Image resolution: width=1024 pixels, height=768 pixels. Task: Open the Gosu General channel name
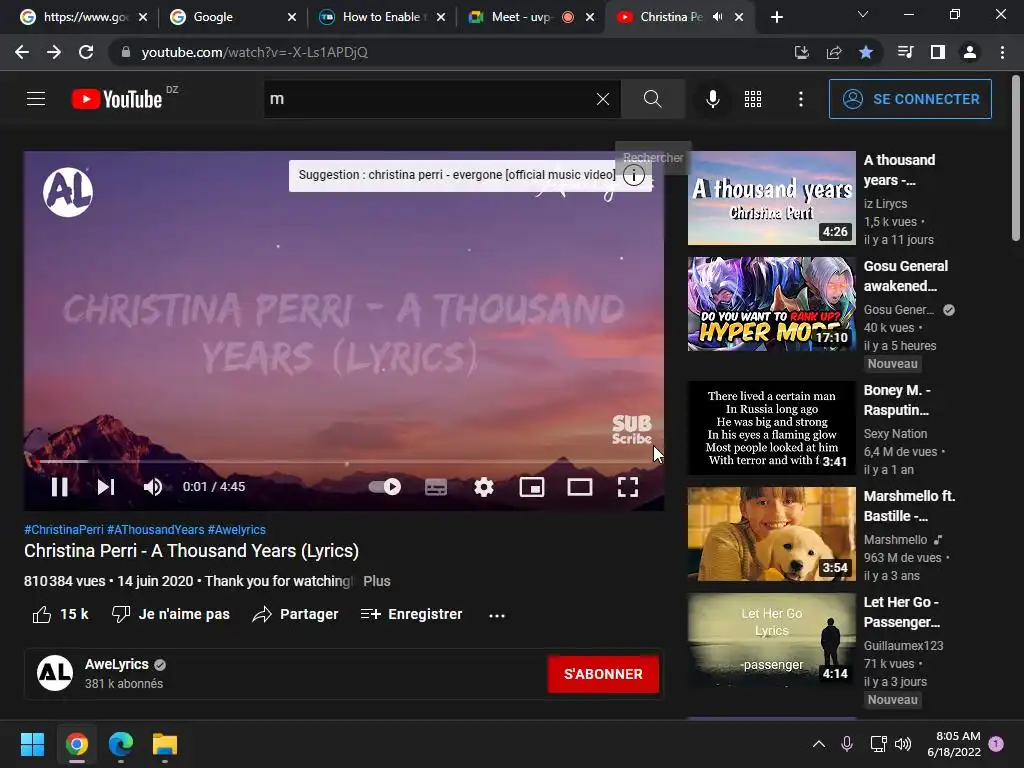pyautogui.click(x=899, y=310)
